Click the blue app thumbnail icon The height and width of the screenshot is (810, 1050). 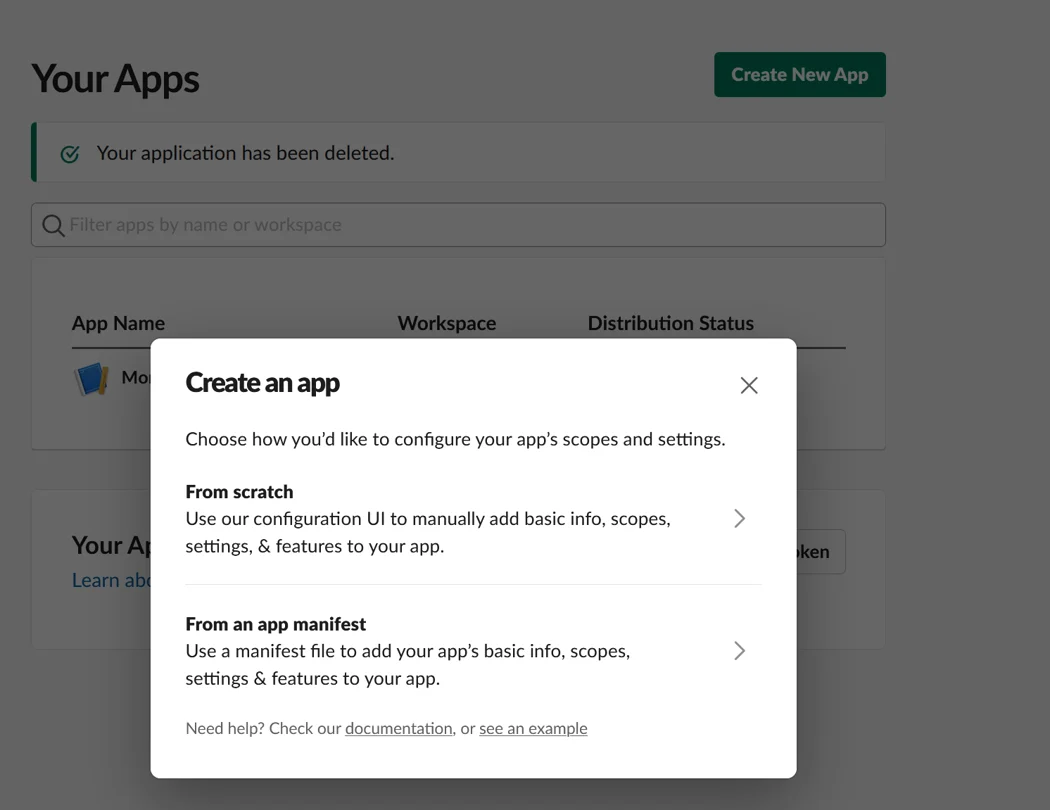coord(92,379)
